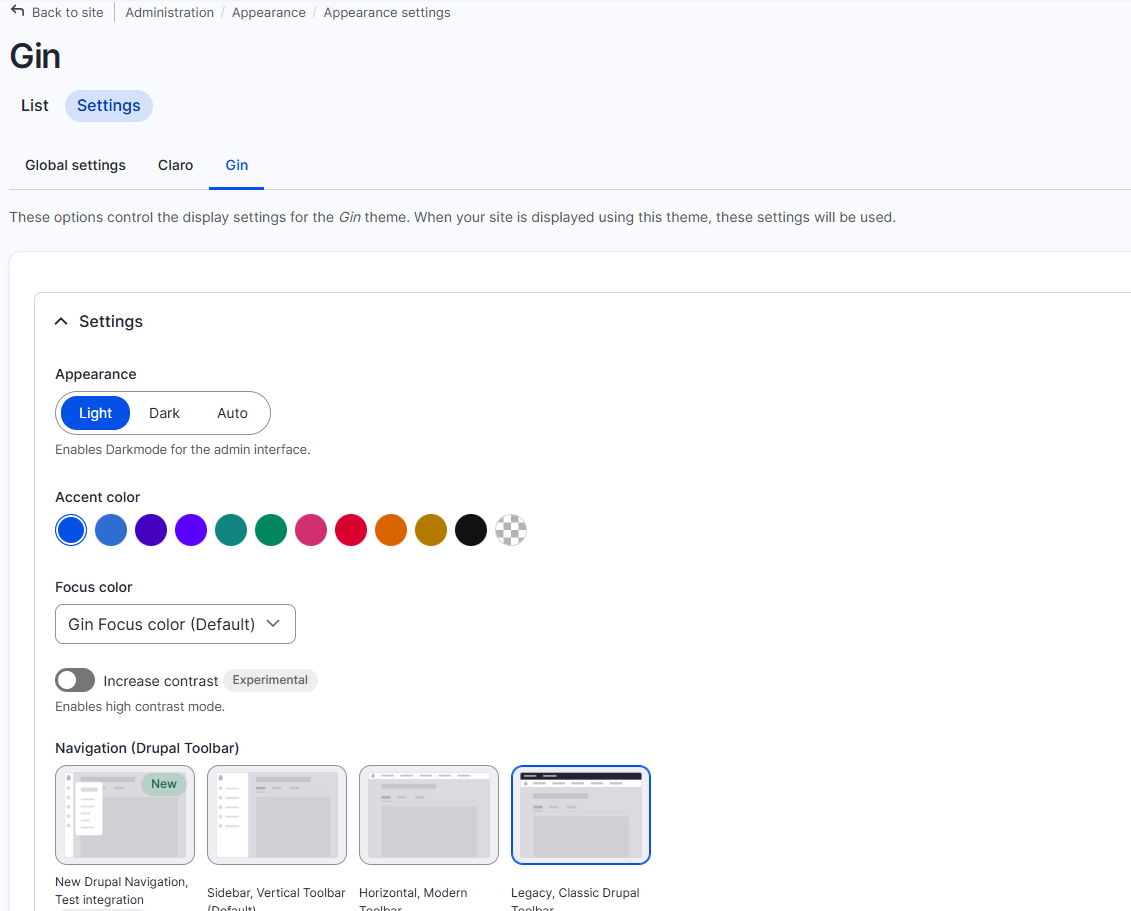This screenshot has height=911, width=1131.
Task: Click the Back to site arrow icon
Action: (17, 12)
